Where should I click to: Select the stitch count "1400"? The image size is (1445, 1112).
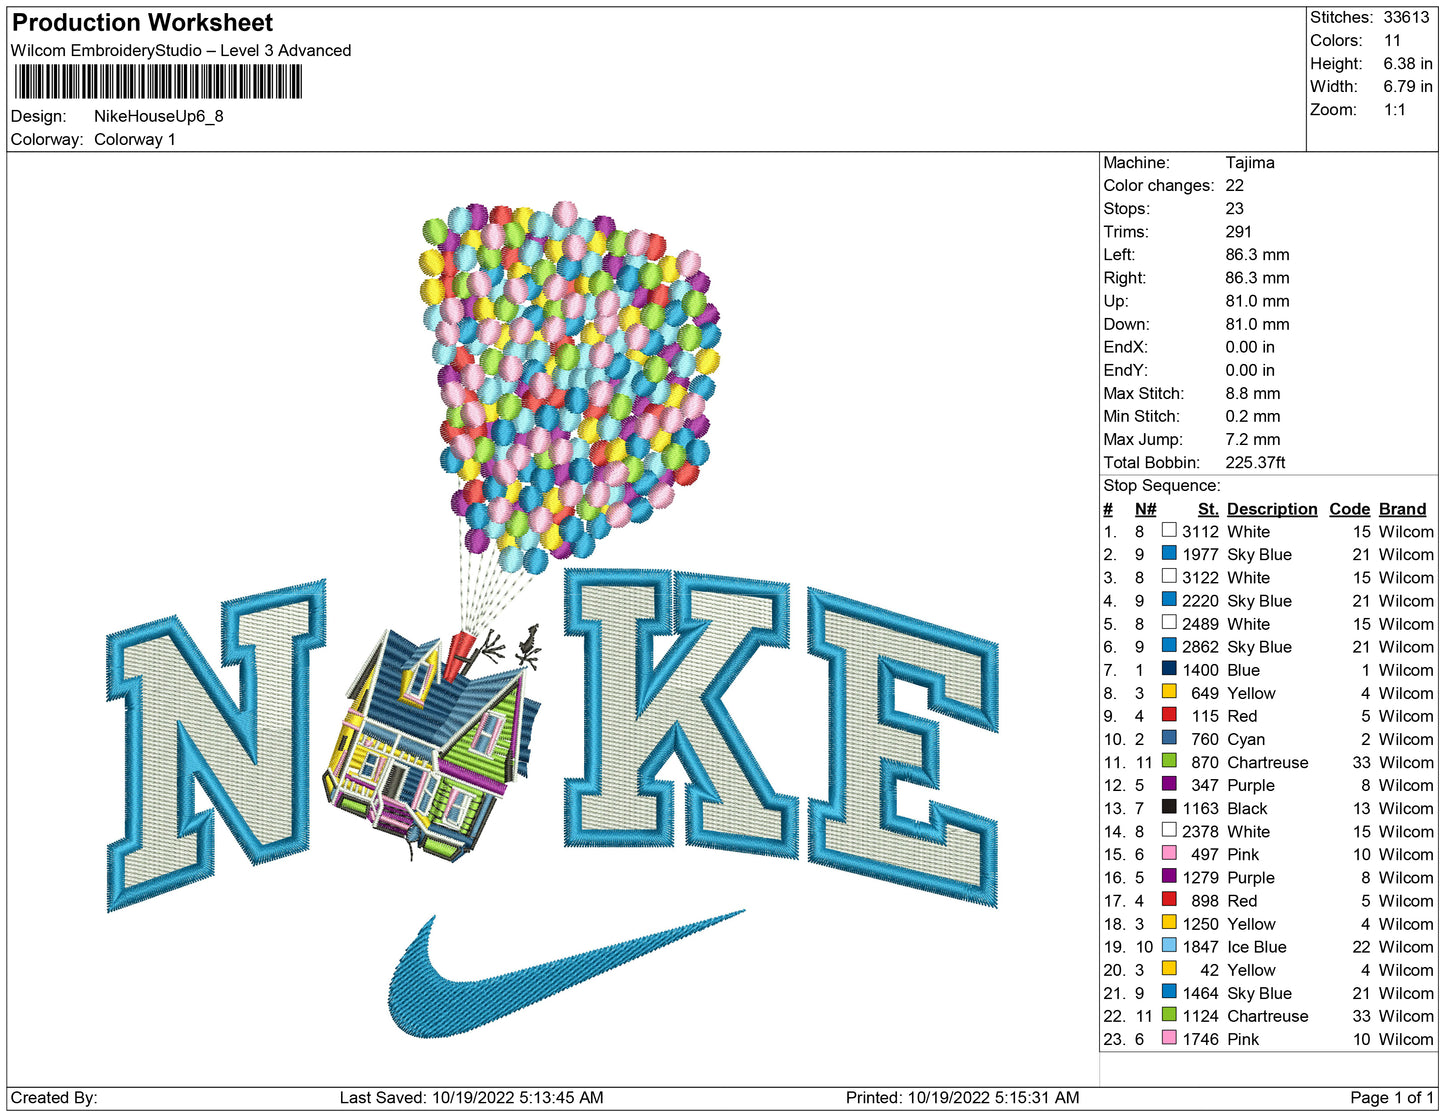click(x=1200, y=670)
